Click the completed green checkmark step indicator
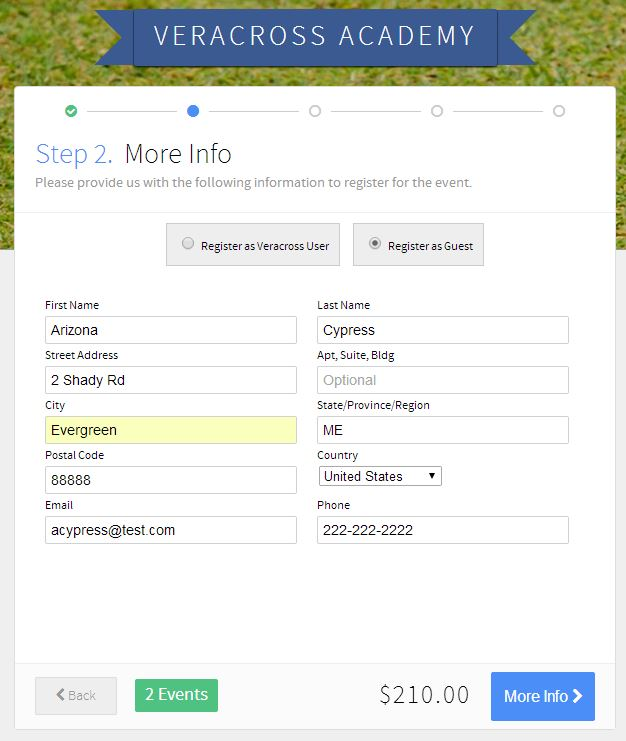 [x=71, y=111]
